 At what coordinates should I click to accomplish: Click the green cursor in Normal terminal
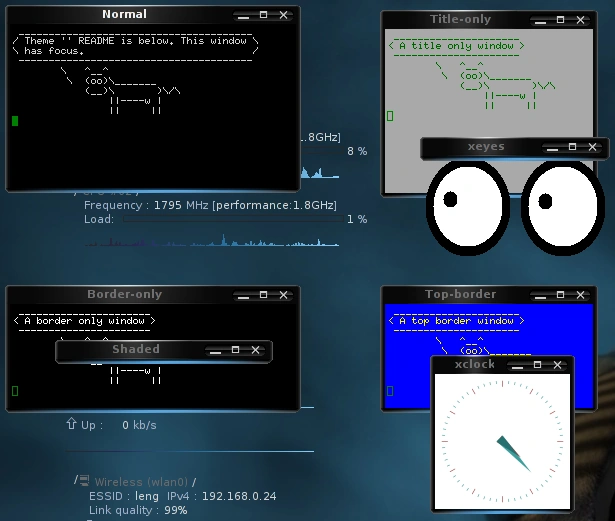[x=15, y=121]
